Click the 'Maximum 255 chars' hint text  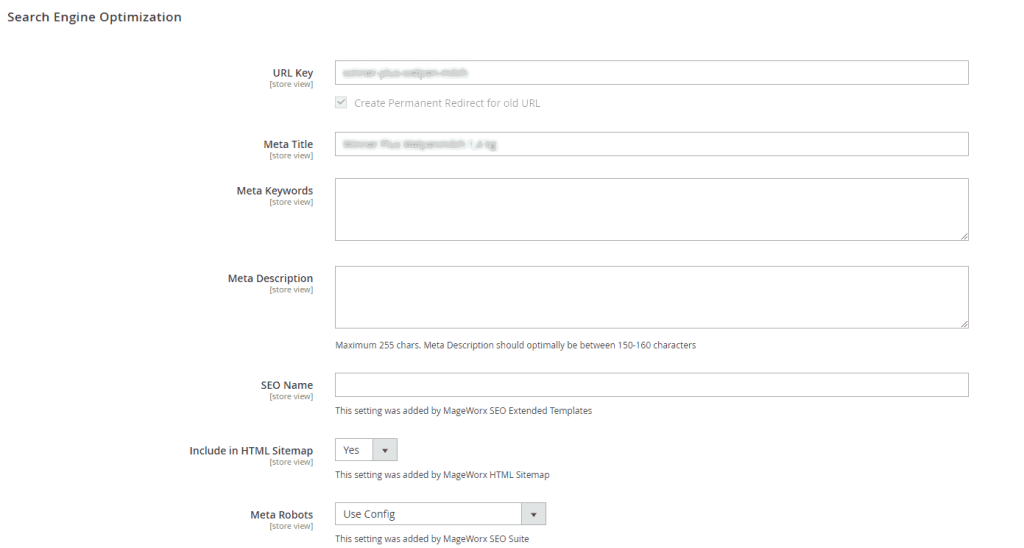tap(515, 345)
